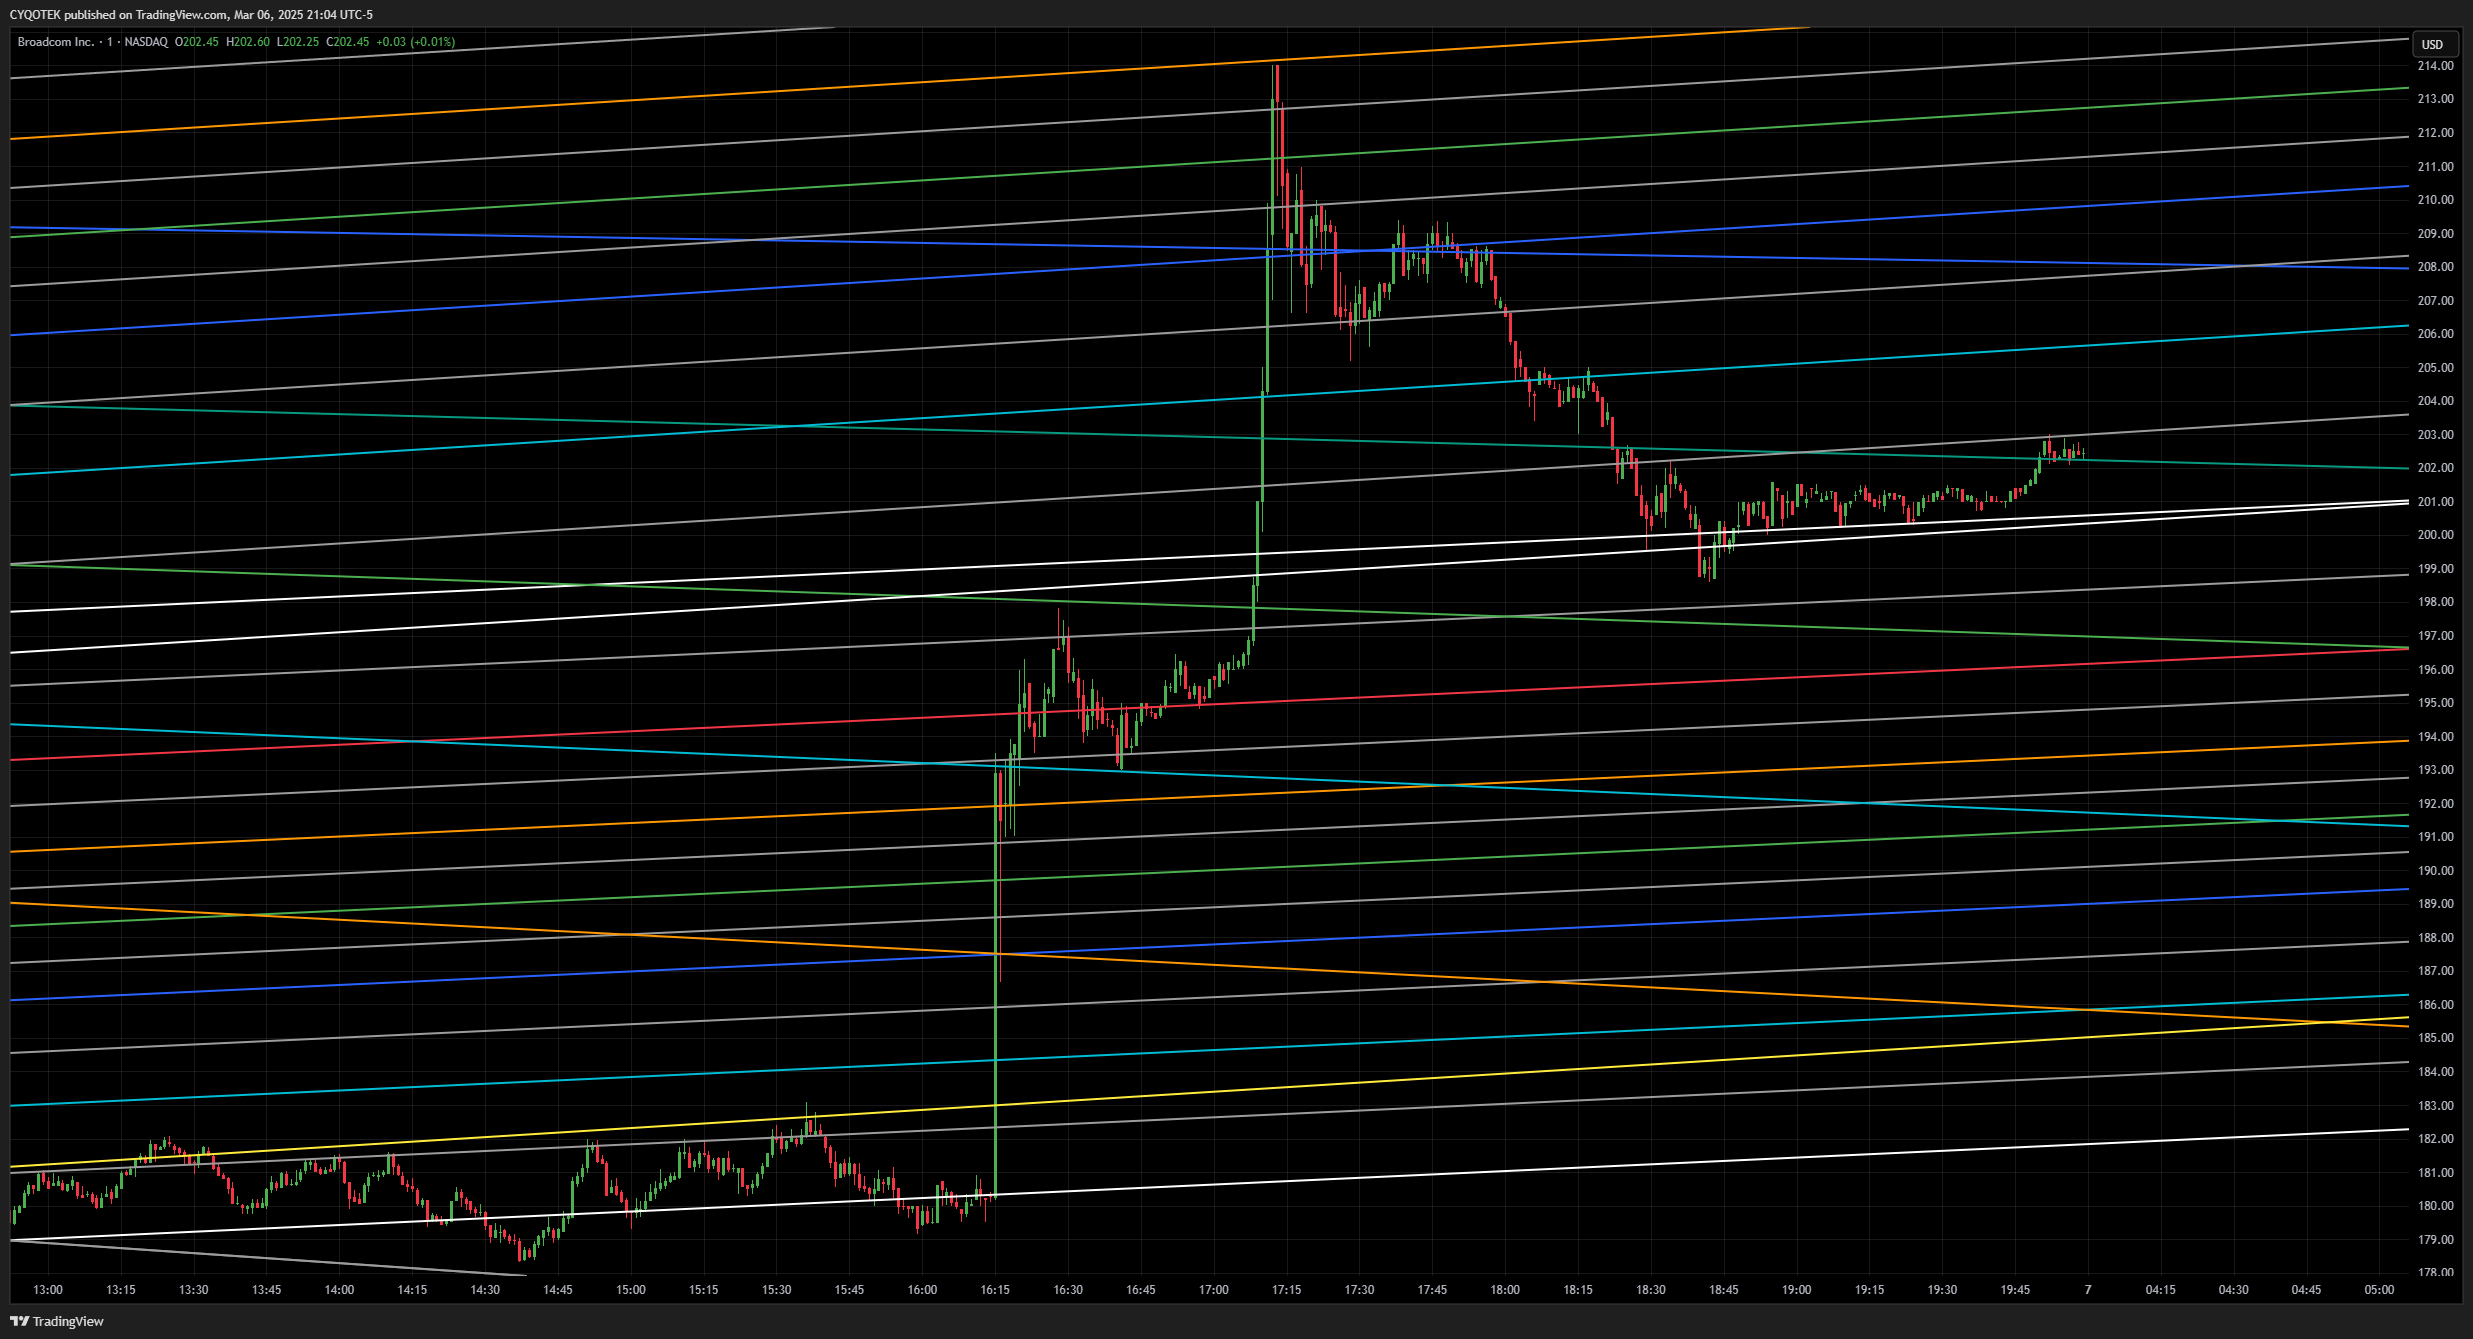Screen dimensions: 2473x1339
Task: Click the 13:30 time axis label
Action: click(194, 1290)
